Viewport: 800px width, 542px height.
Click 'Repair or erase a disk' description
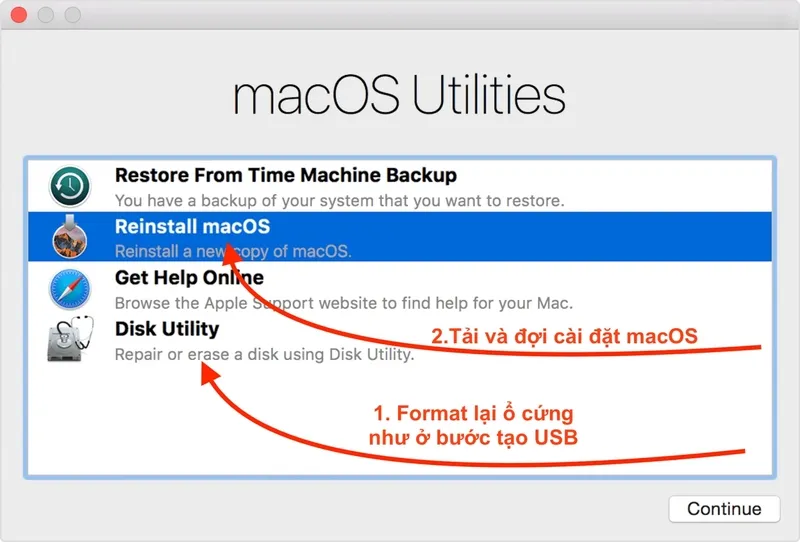point(264,354)
